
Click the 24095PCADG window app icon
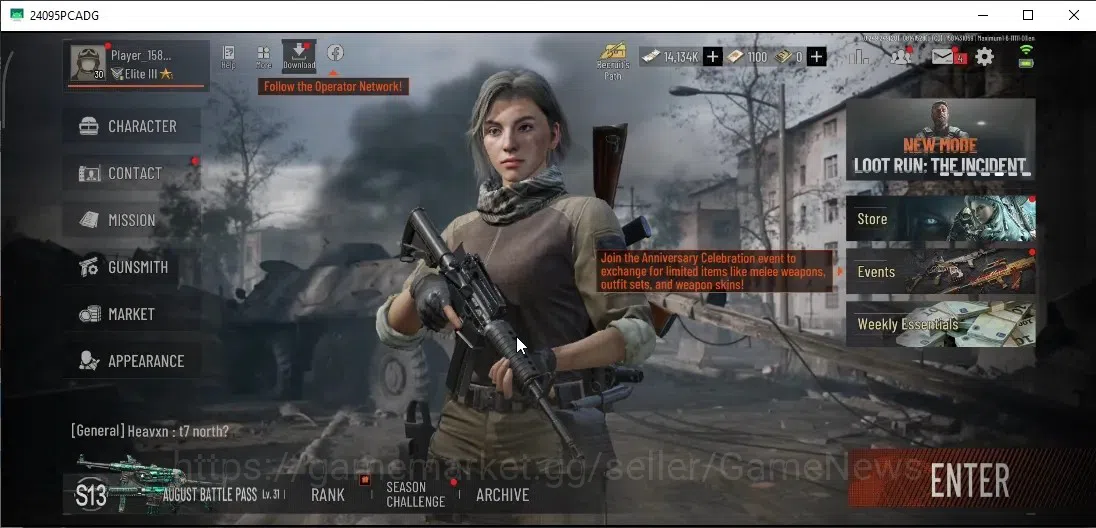click(17, 15)
